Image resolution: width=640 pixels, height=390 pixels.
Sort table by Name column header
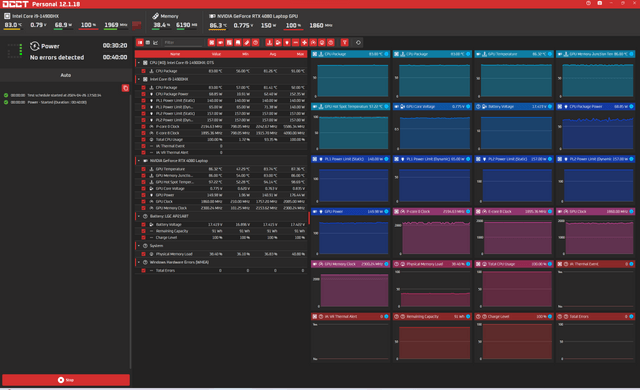175,54
